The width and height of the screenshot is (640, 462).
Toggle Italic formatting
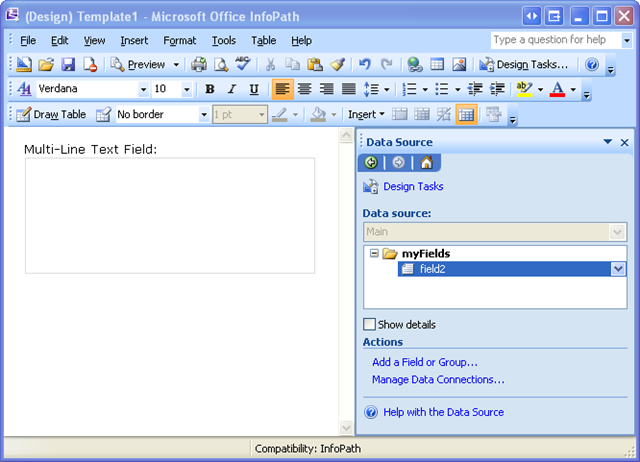232,89
